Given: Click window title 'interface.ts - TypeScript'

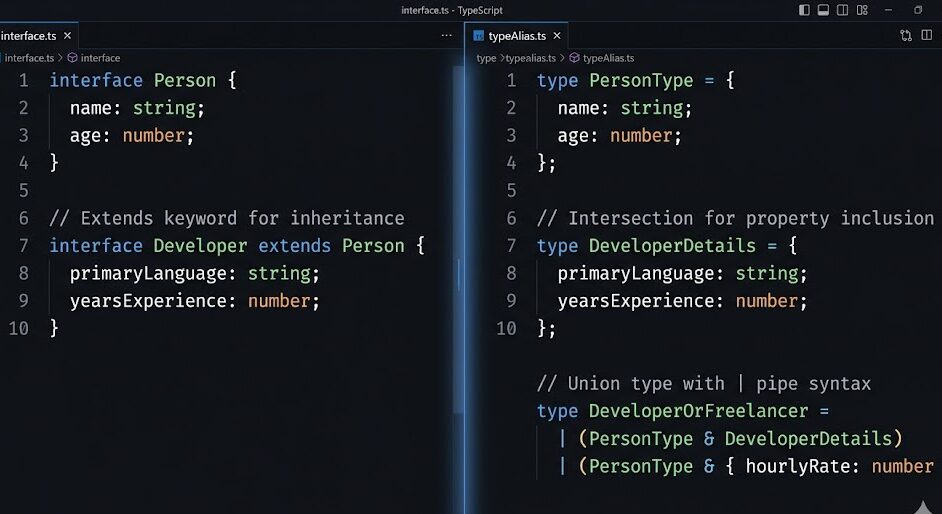Looking at the screenshot, I should coord(452,10).
